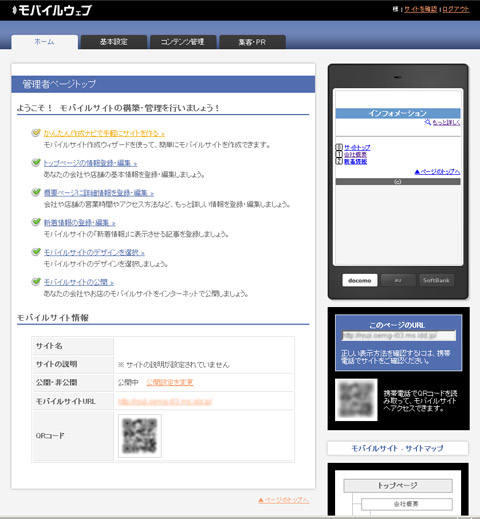This screenshot has width=480, height=519.
Task: Click the QR code image in site info table
Action: click(140, 436)
